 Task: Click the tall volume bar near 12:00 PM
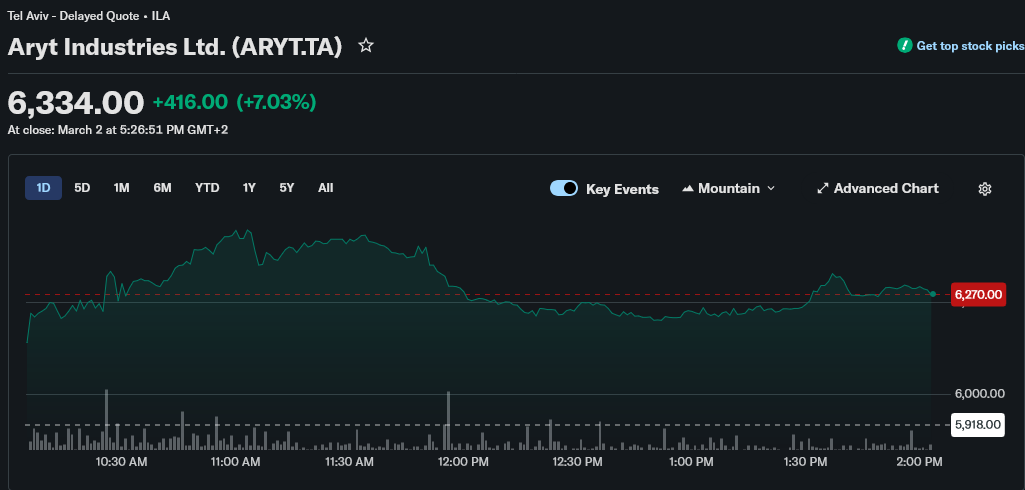tap(448, 421)
